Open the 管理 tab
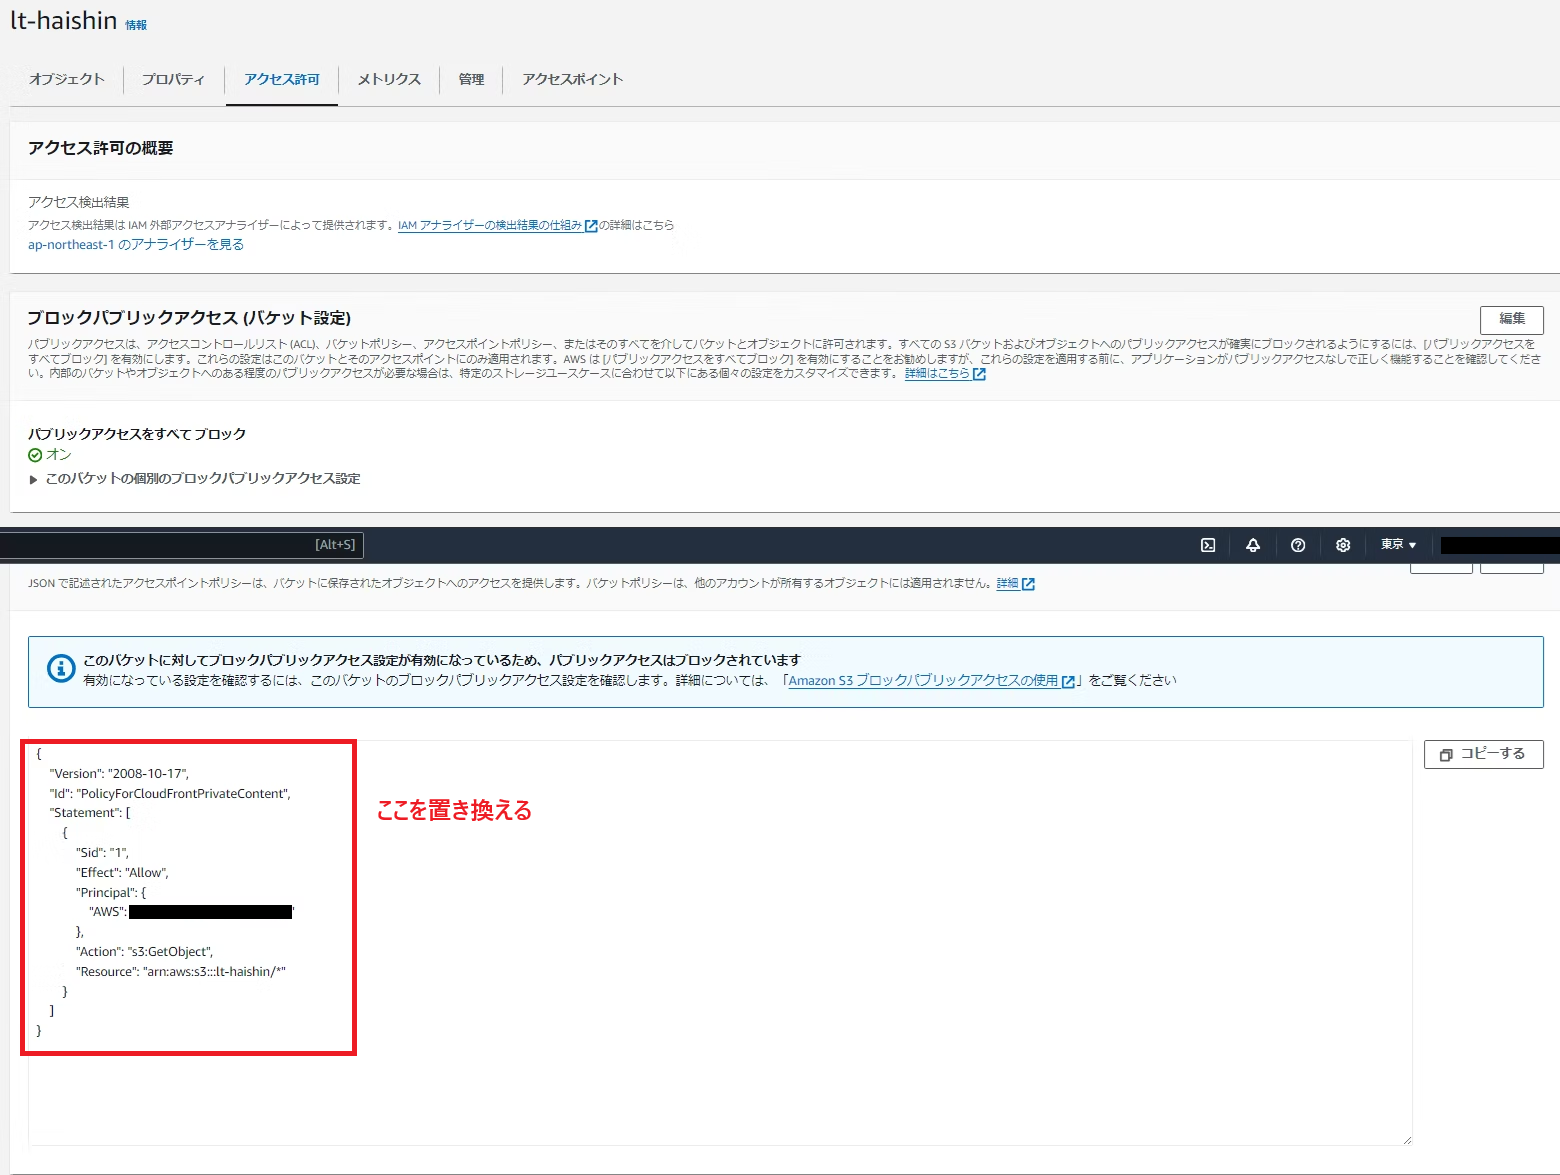 click(470, 79)
